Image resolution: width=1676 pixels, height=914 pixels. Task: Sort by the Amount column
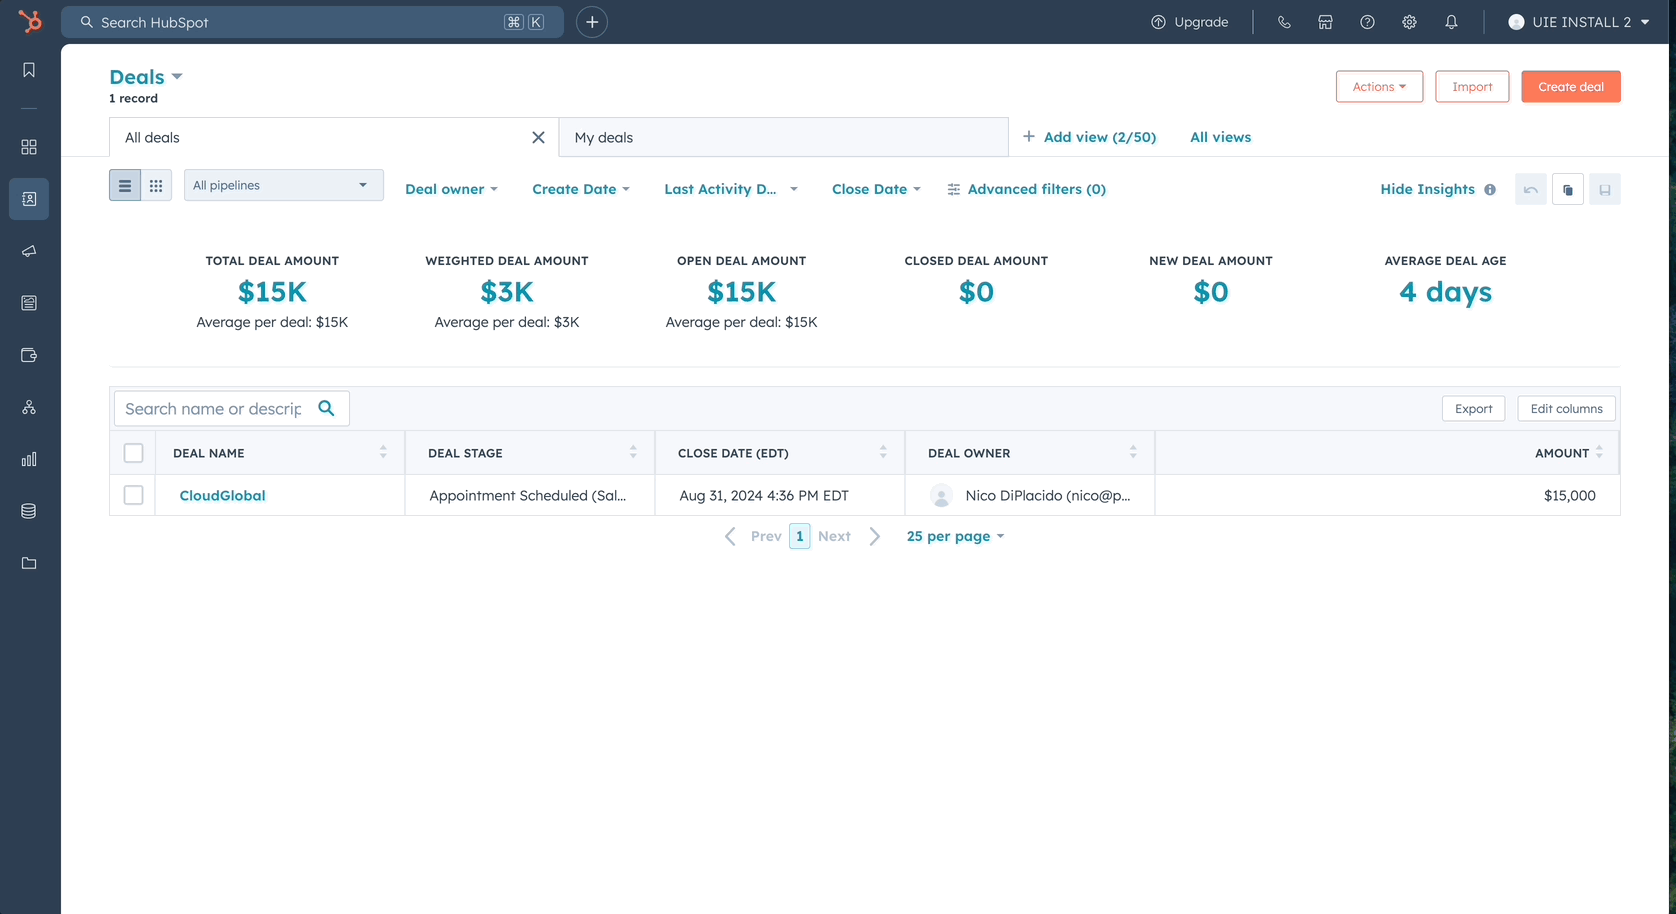coord(1599,453)
